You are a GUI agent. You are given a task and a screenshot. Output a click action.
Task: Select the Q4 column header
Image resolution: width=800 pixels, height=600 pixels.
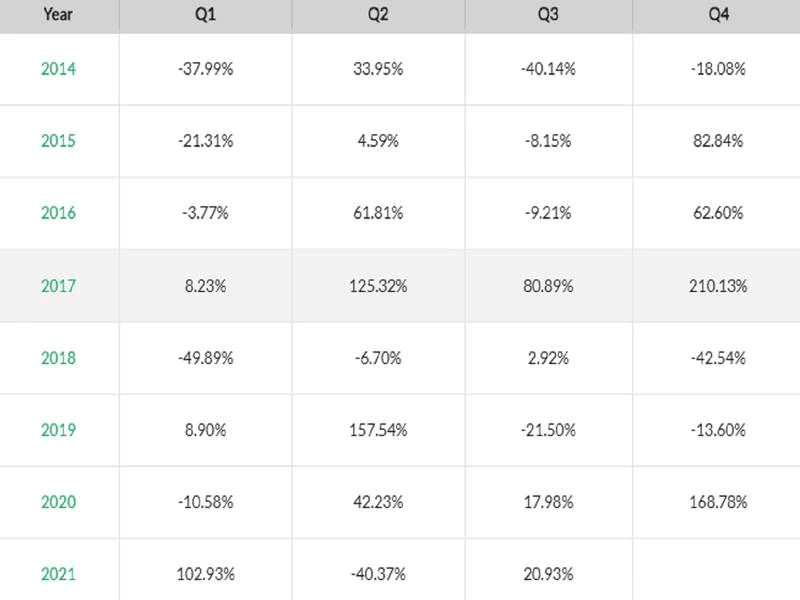[x=716, y=15]
